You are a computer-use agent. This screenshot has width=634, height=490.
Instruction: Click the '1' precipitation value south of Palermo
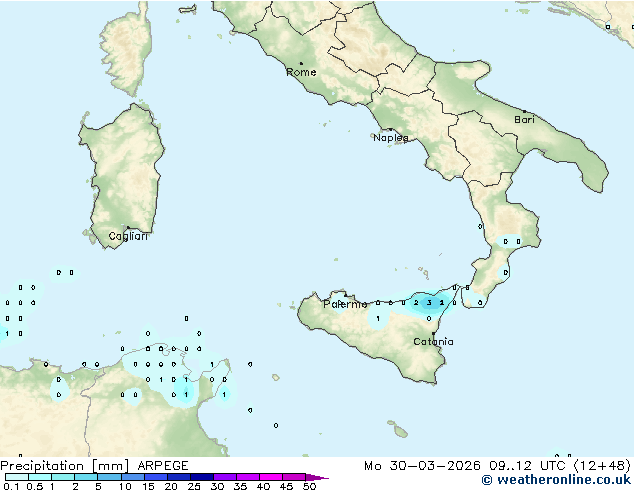pos(378,319)
